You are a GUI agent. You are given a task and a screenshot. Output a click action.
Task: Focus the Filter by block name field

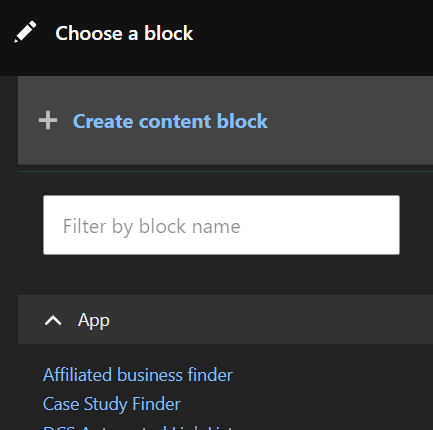pyautogui.click(x=221, y=225)
